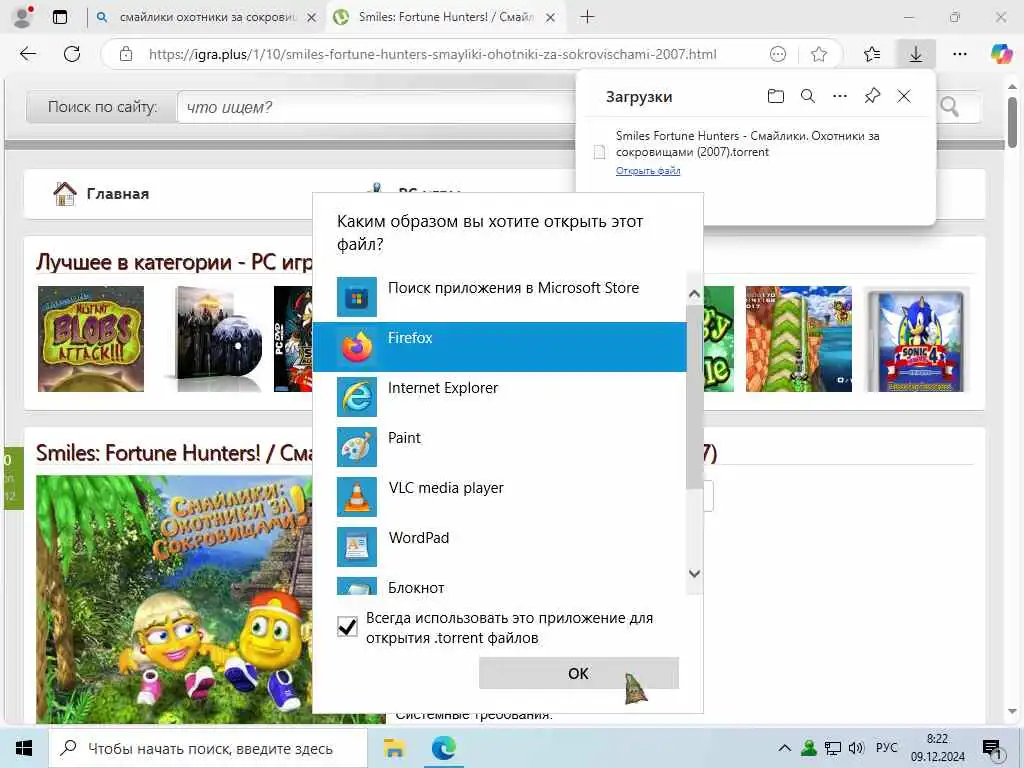
Task: Choose the Internet Explorer icon
Action: (357, 397)
